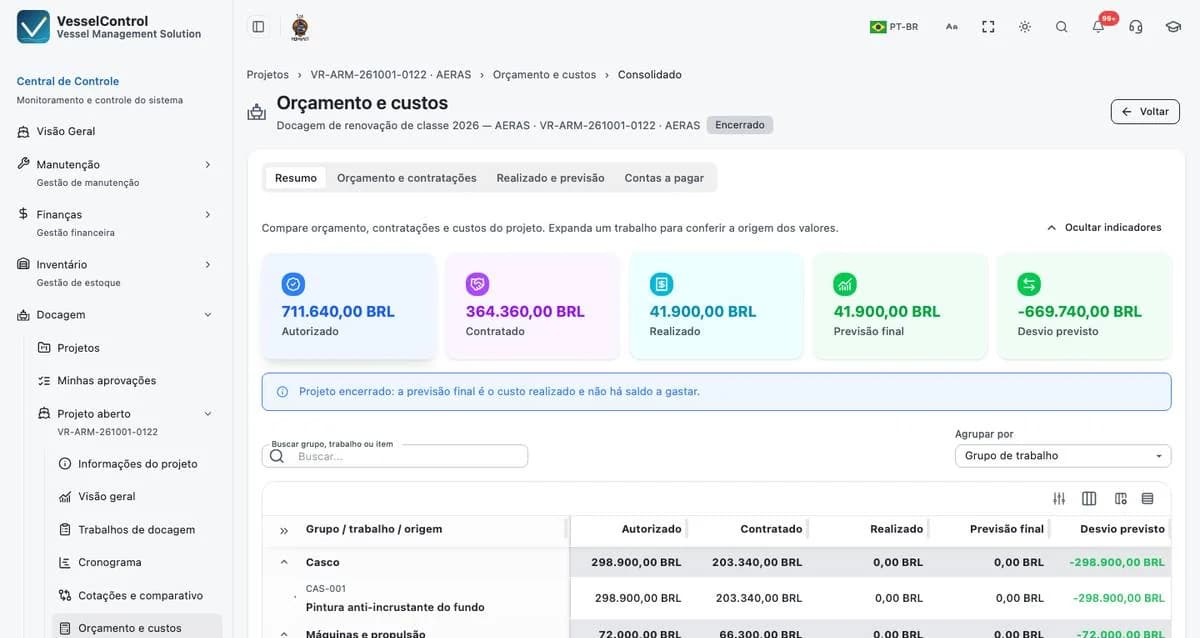
Task: Open Visão geral under Projeto aberto
Action: [106, 496]
